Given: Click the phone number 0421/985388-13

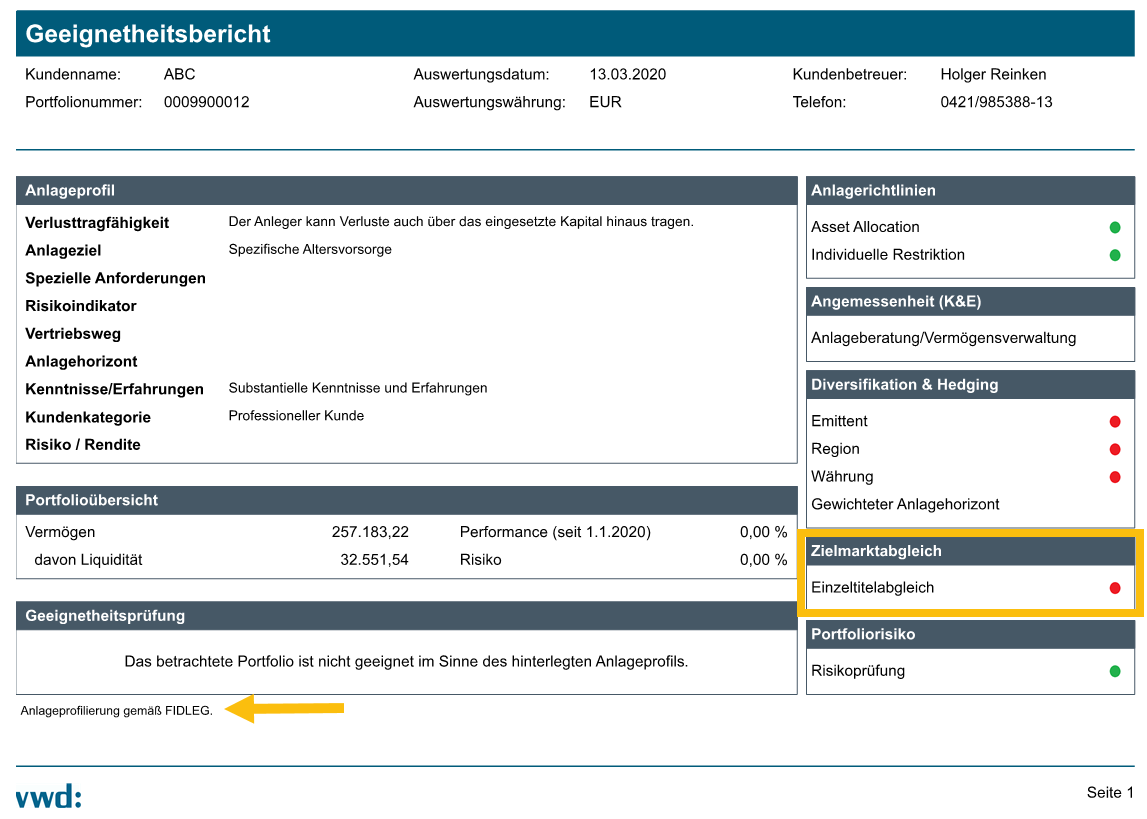Looking at the screenshot, I should [996, 102].
